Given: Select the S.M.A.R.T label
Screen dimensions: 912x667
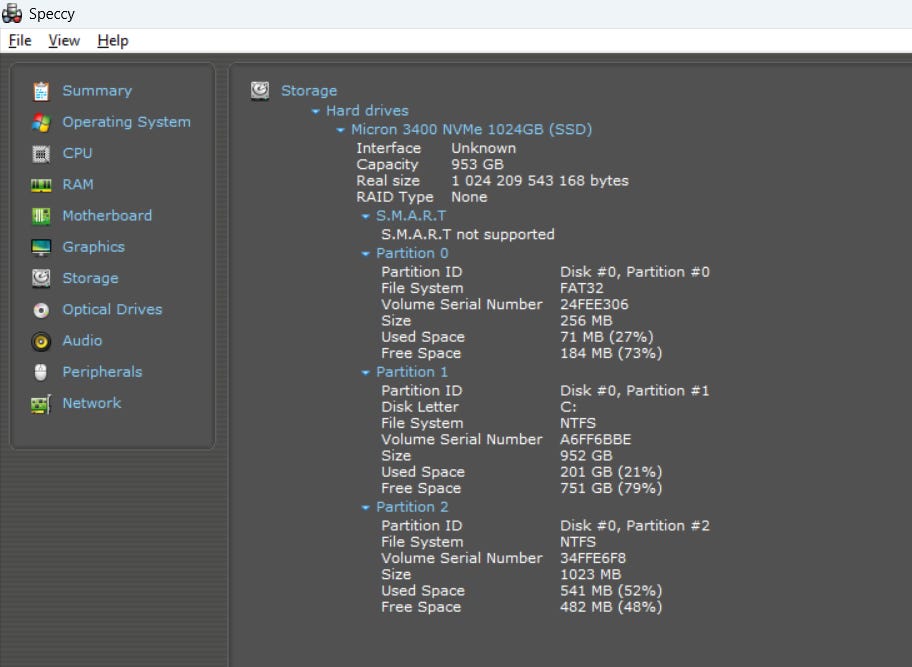Looking at the screenshot, I should (411, 216).
